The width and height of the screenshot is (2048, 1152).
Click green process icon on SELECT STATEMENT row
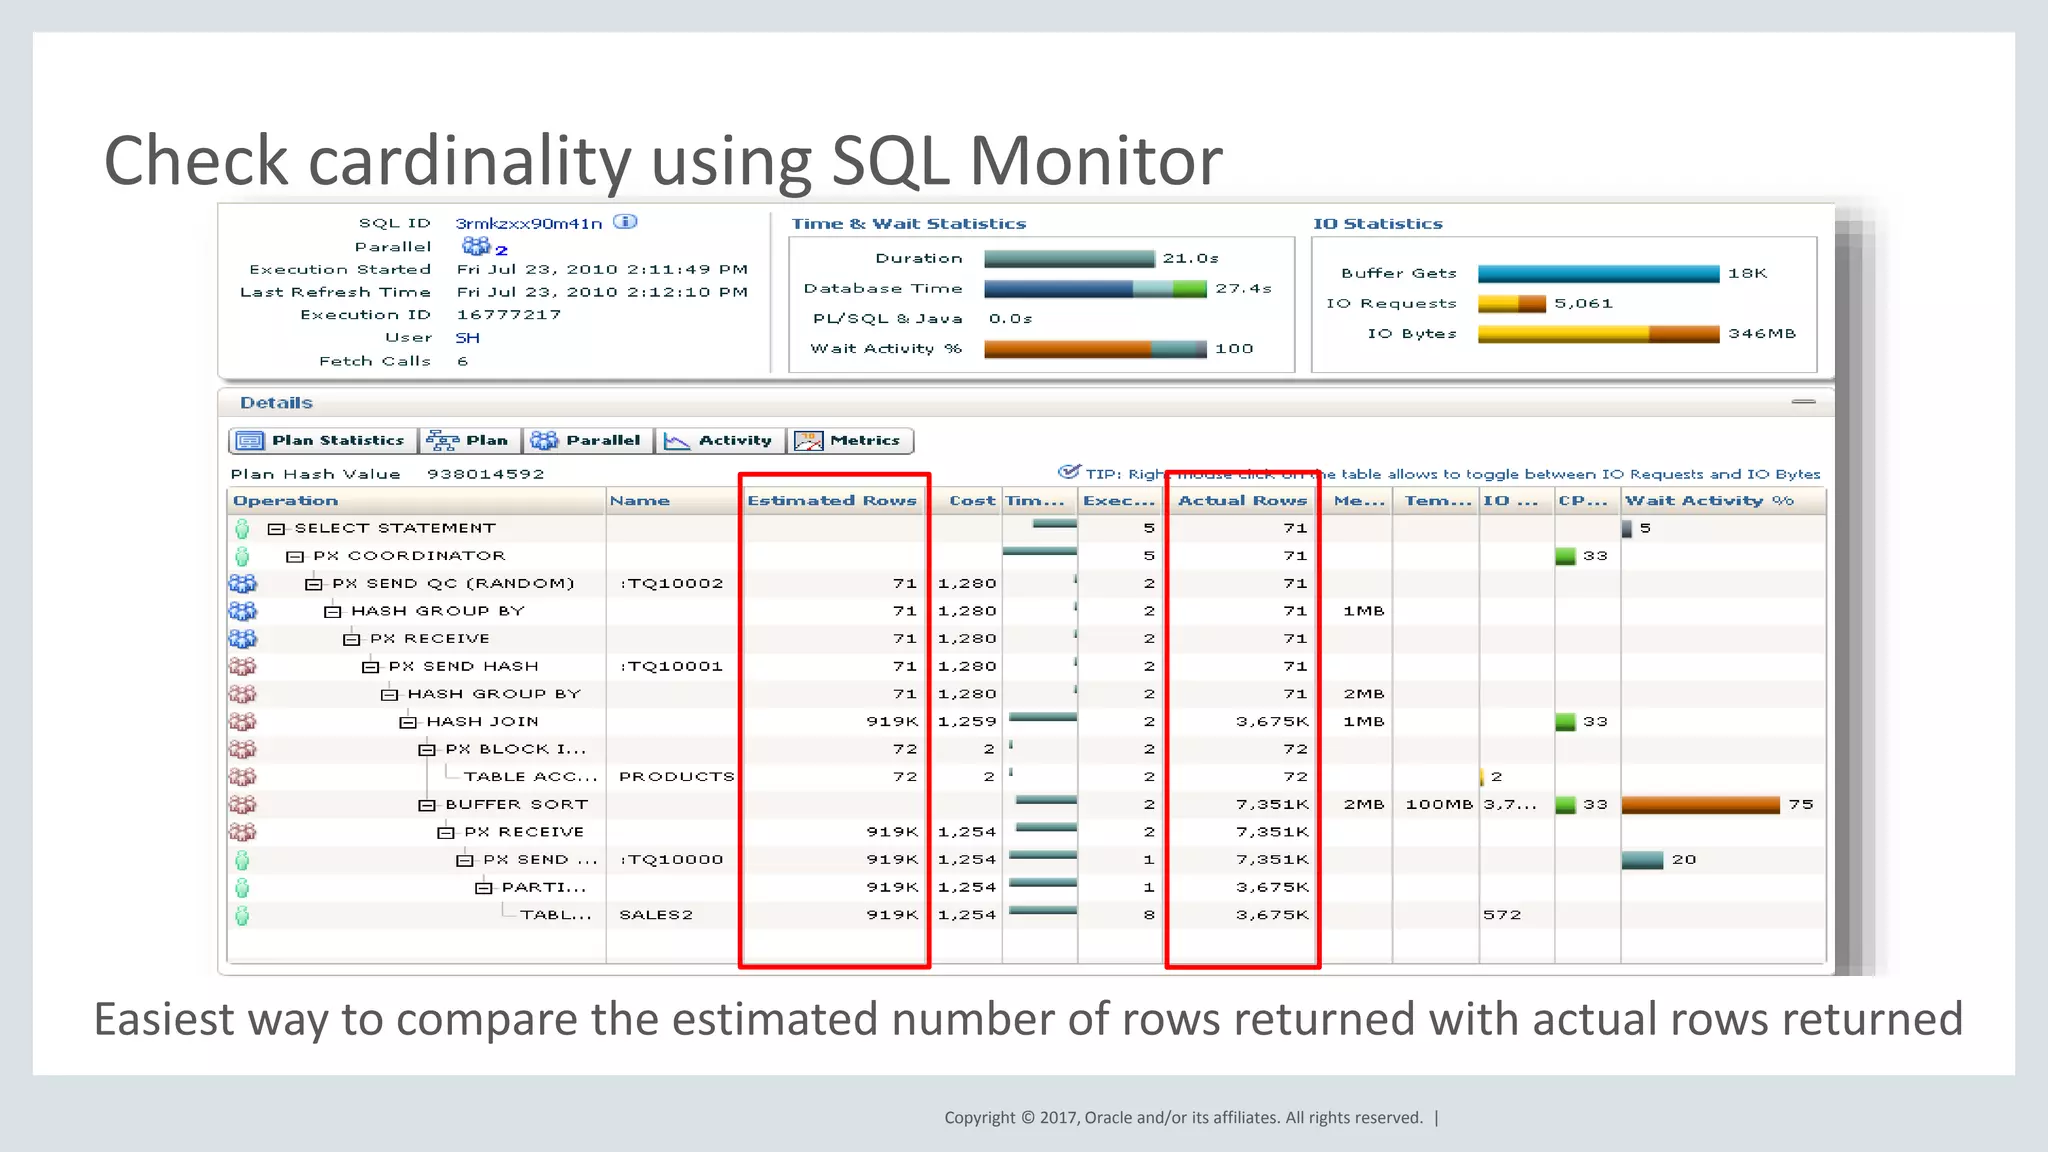(242, 528)
